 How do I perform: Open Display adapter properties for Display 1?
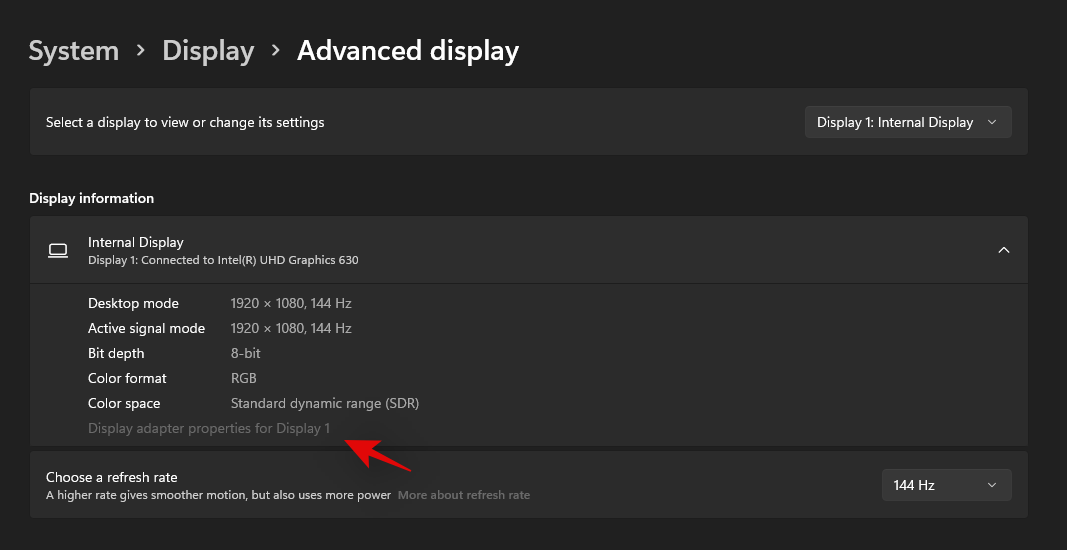tap(209, 429)
